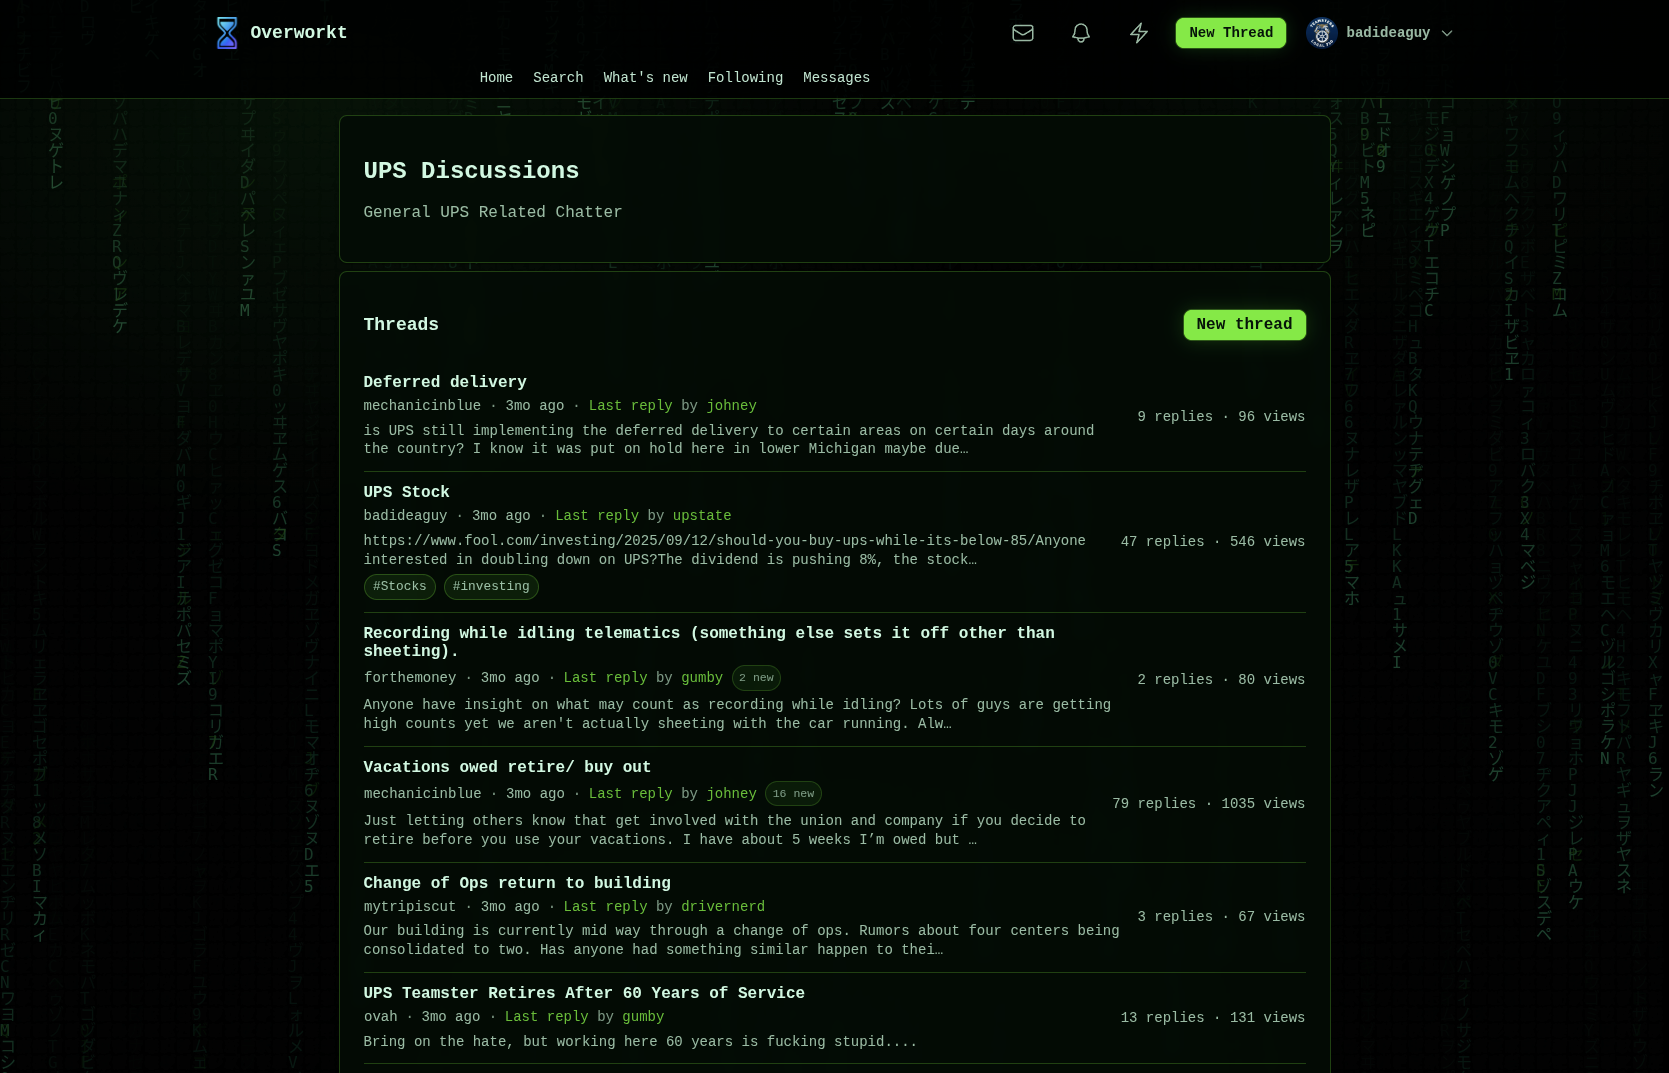Click the lightning bolt activity icon
The height and width of the screenshot is (1073, 1669).
[1138, 32]
